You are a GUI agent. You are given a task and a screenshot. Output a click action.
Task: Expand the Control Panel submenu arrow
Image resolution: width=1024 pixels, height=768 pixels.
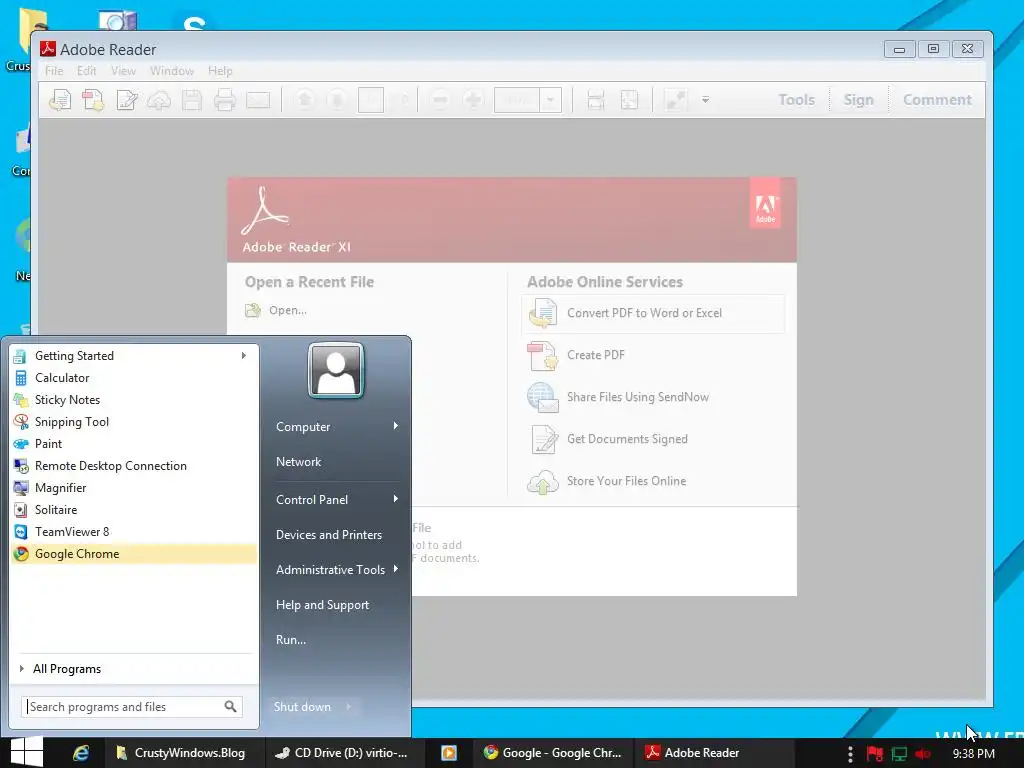(x=395, y=500)
